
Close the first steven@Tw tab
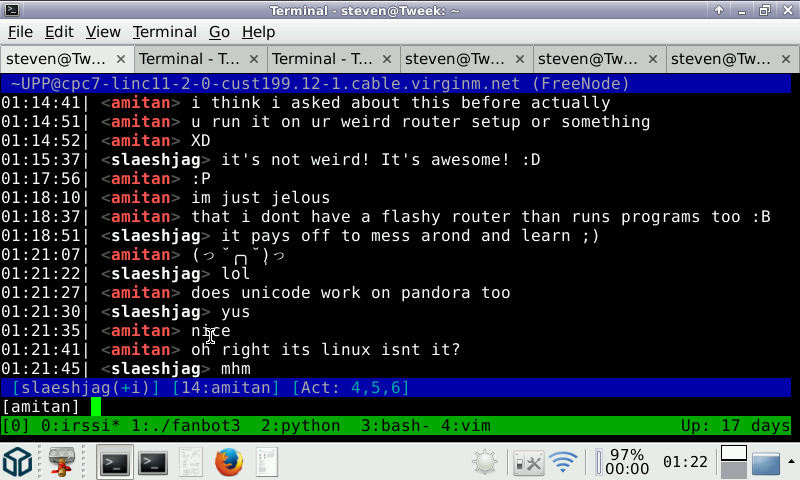120,58
